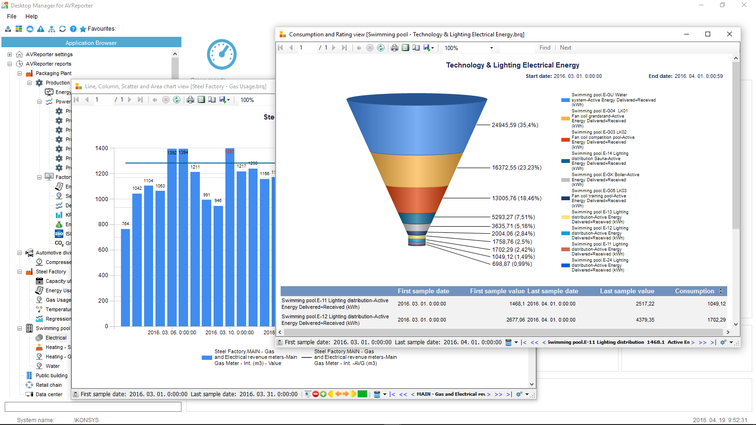756x425 pixels.
Task: Click the search box below Application Browser
Action: (x=93, y=407)
